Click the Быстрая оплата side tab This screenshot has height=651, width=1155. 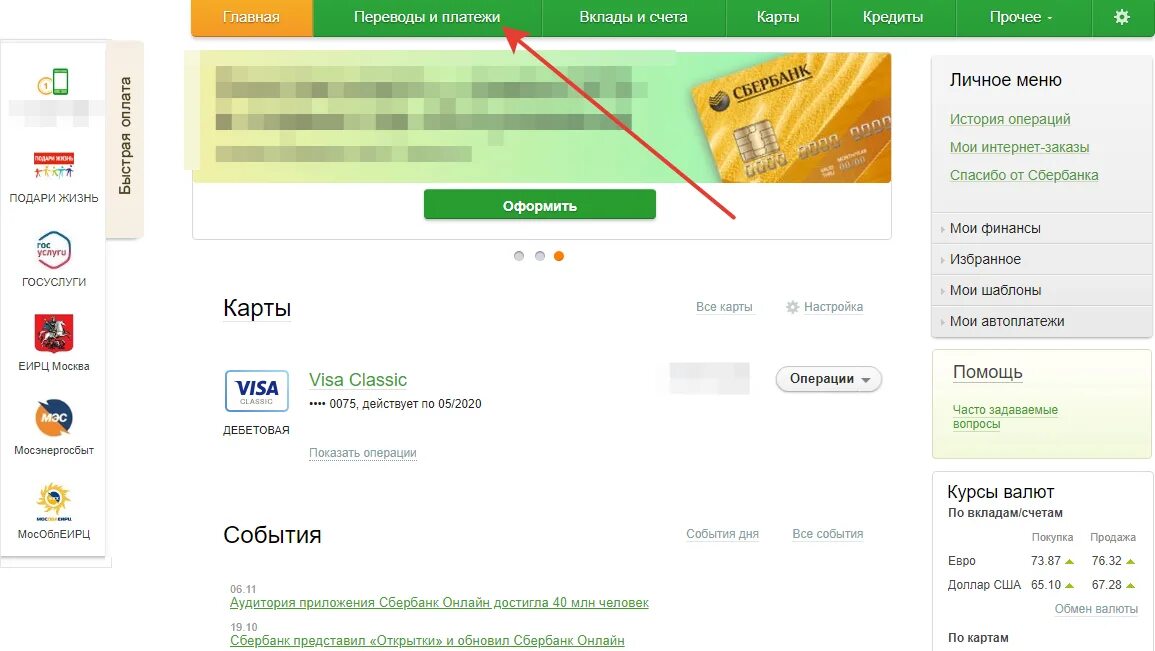coord(124,136)
